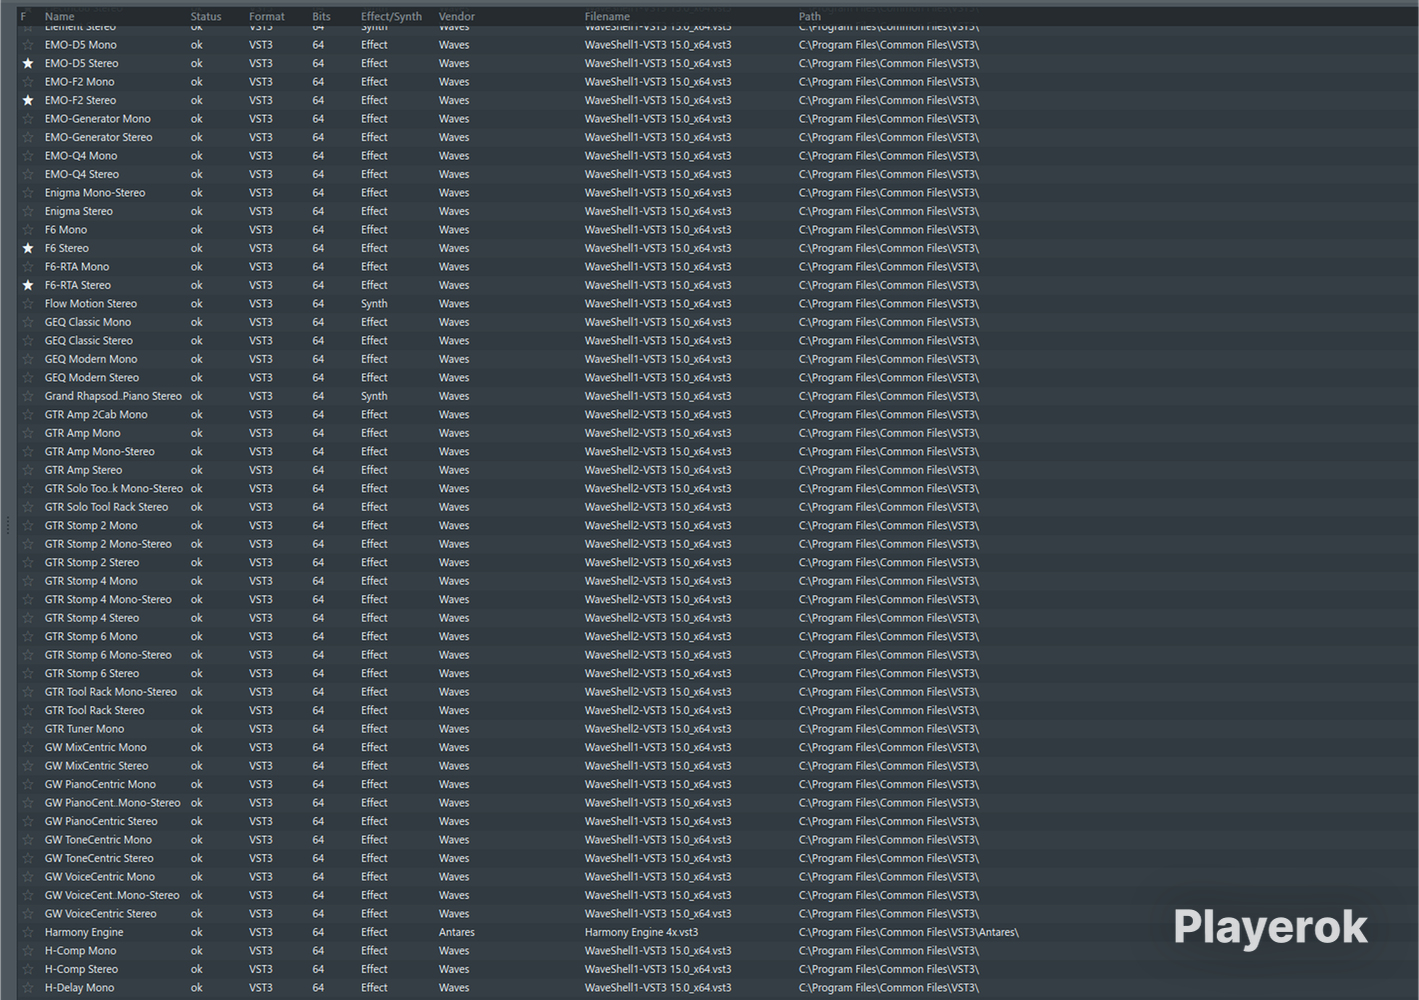
Task: Select the EMO-Generator Mono plugin
Action: 98,119
